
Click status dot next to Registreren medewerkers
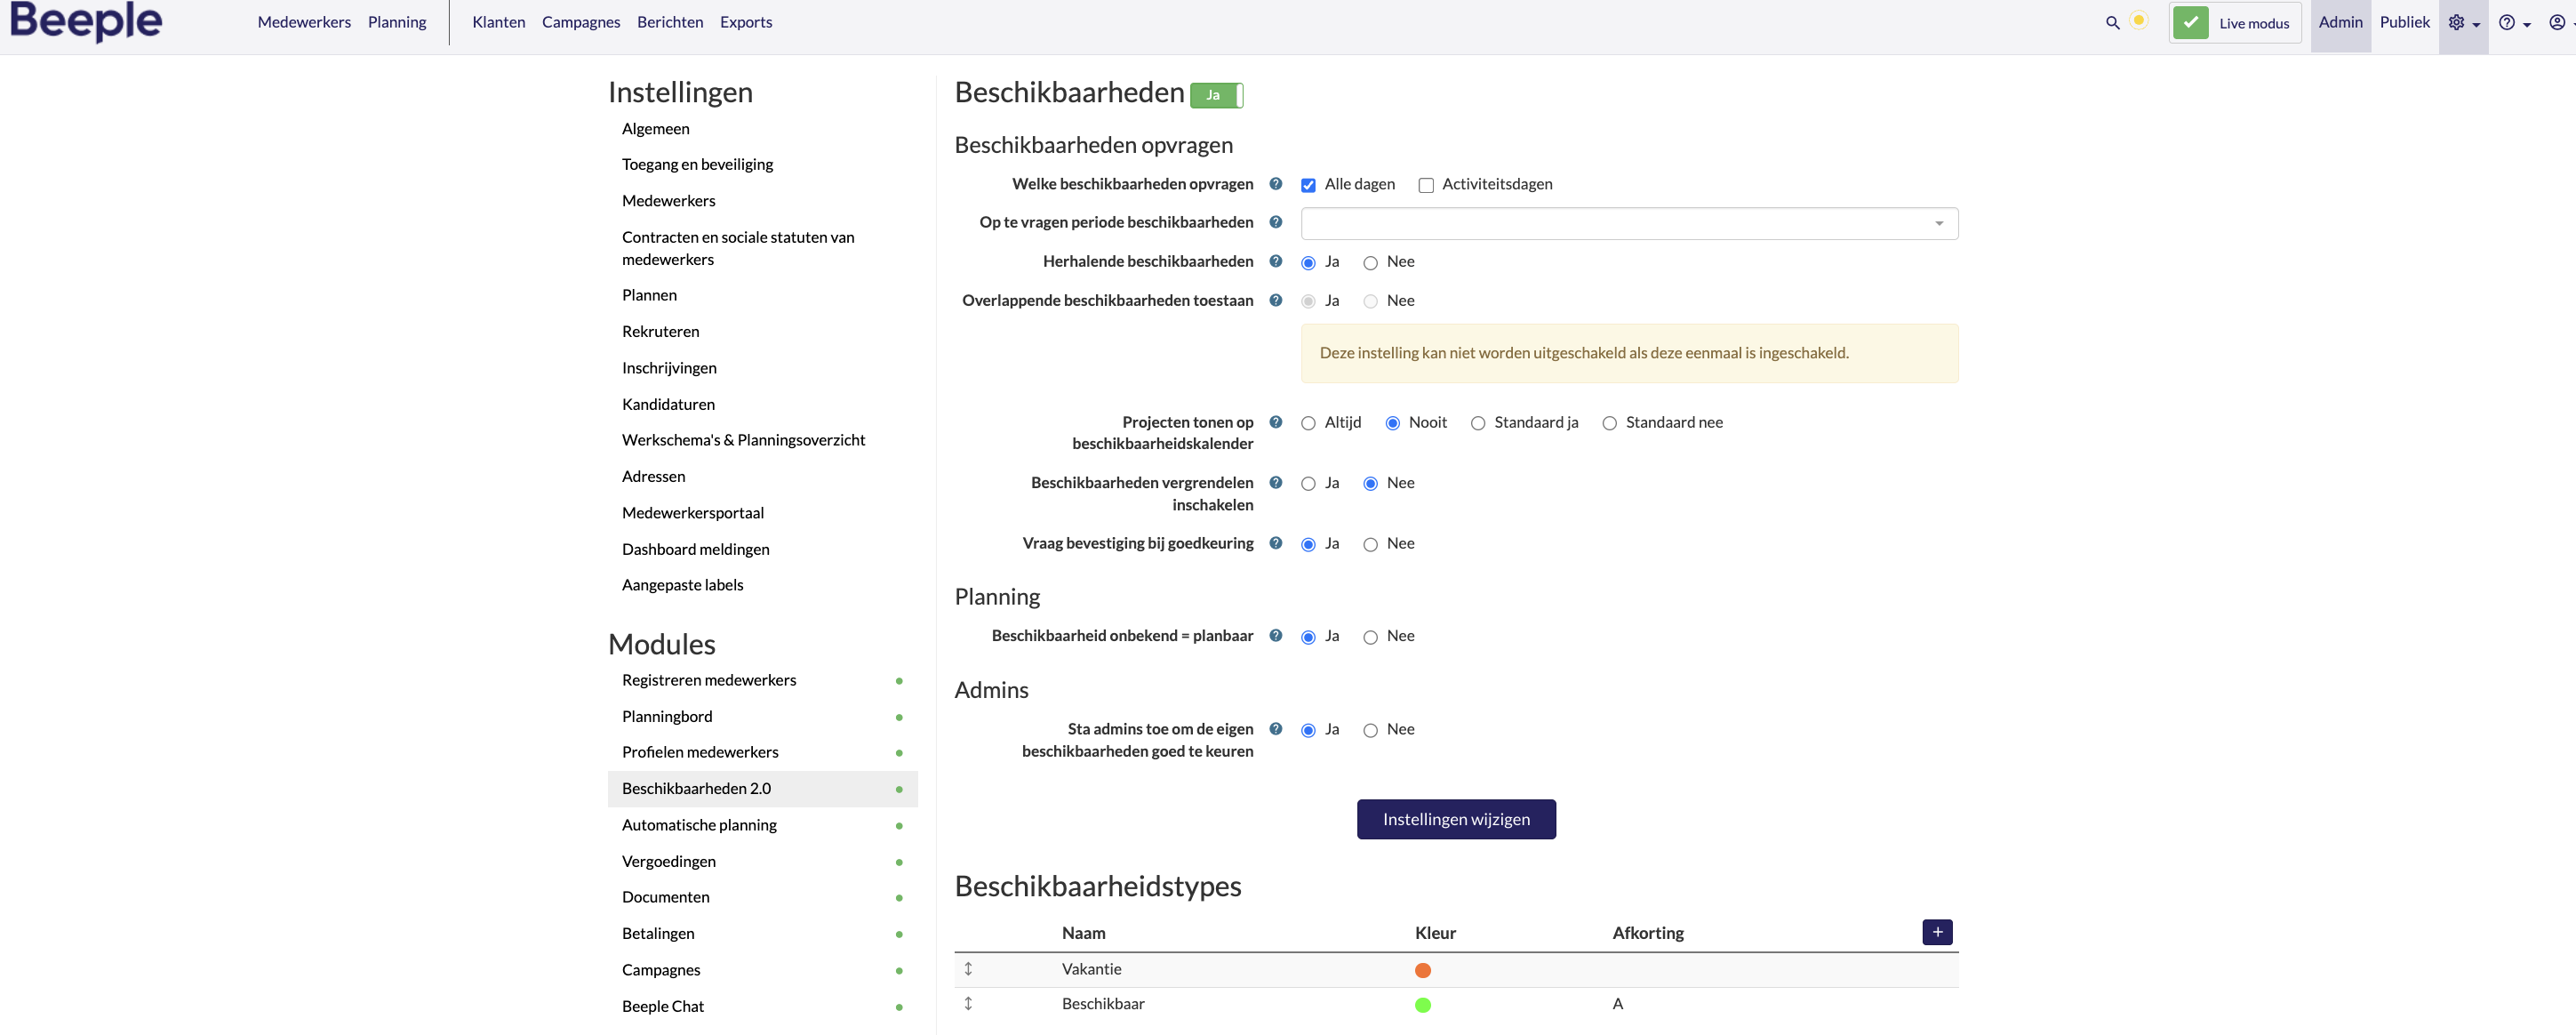[x=899, y=681]
